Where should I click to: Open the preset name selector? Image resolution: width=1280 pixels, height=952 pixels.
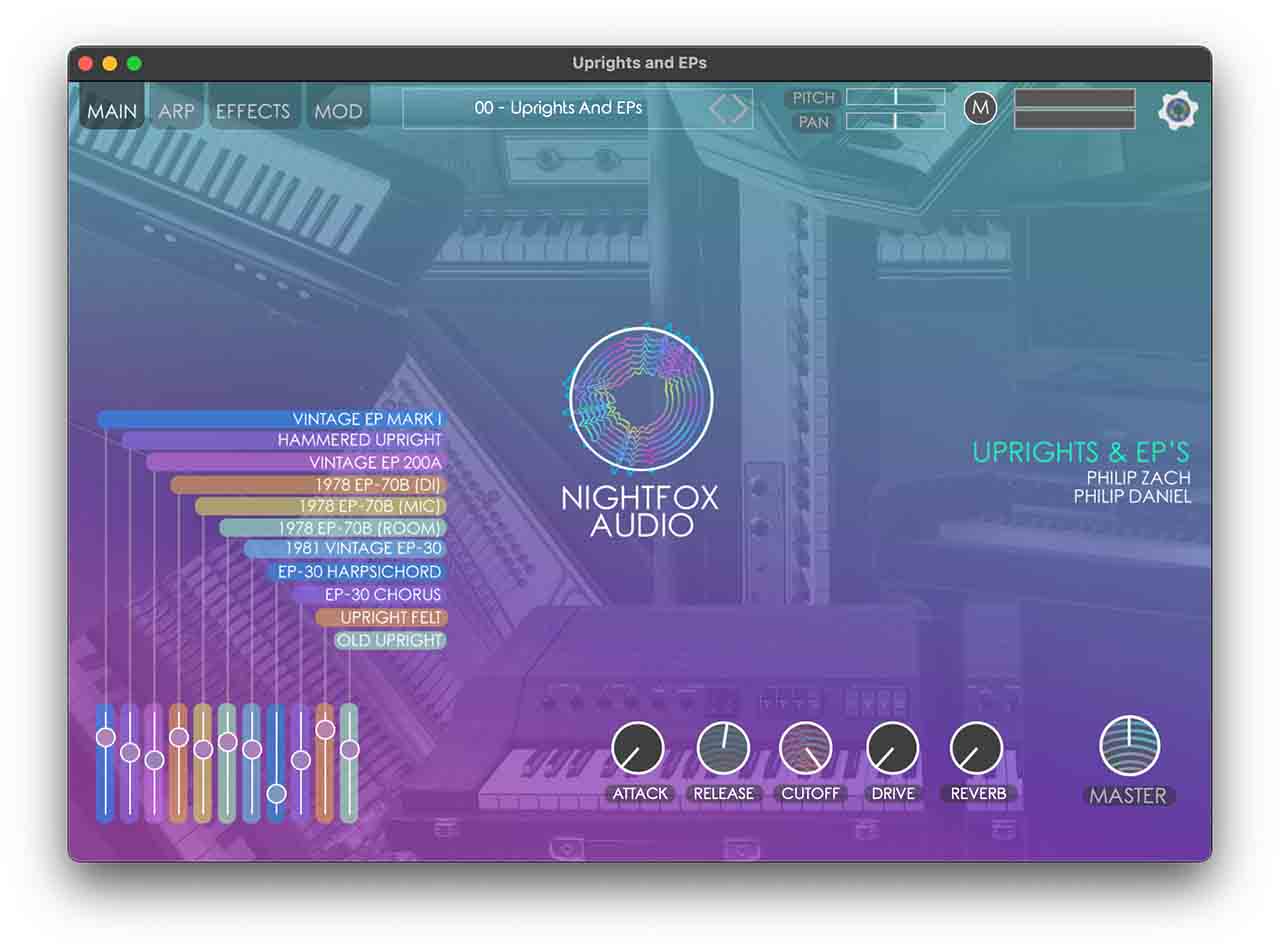pyautogui.click(x=558, y=108)
